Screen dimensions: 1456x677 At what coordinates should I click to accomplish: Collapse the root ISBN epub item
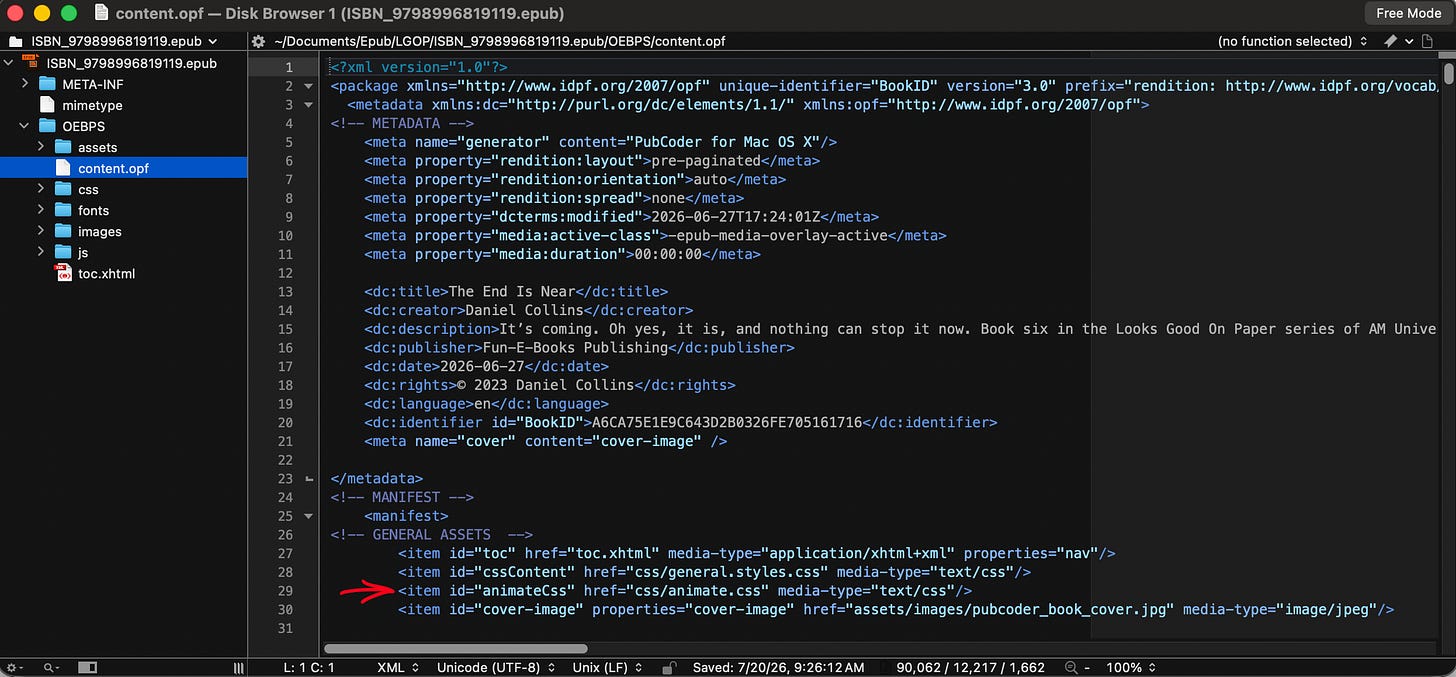9,63
